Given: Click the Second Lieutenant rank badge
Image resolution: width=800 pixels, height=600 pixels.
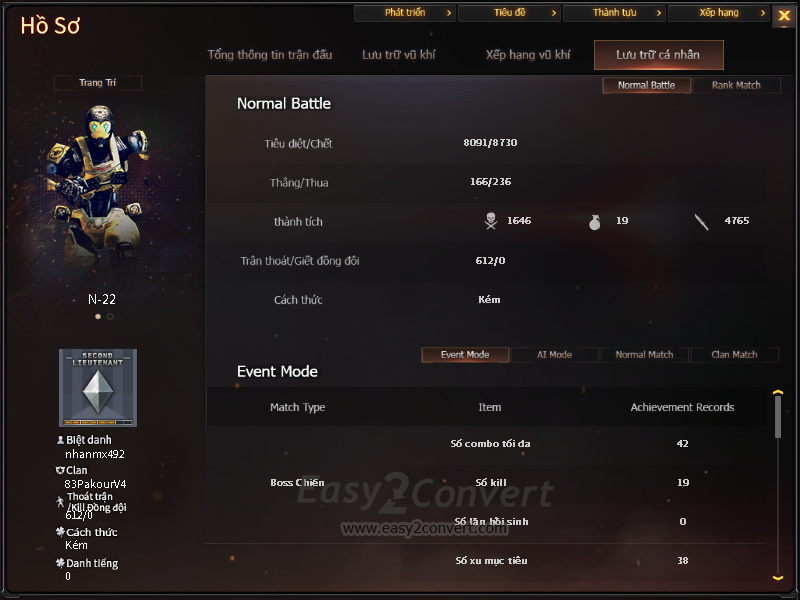Looking at the screenshot, I should click(98, 388).
